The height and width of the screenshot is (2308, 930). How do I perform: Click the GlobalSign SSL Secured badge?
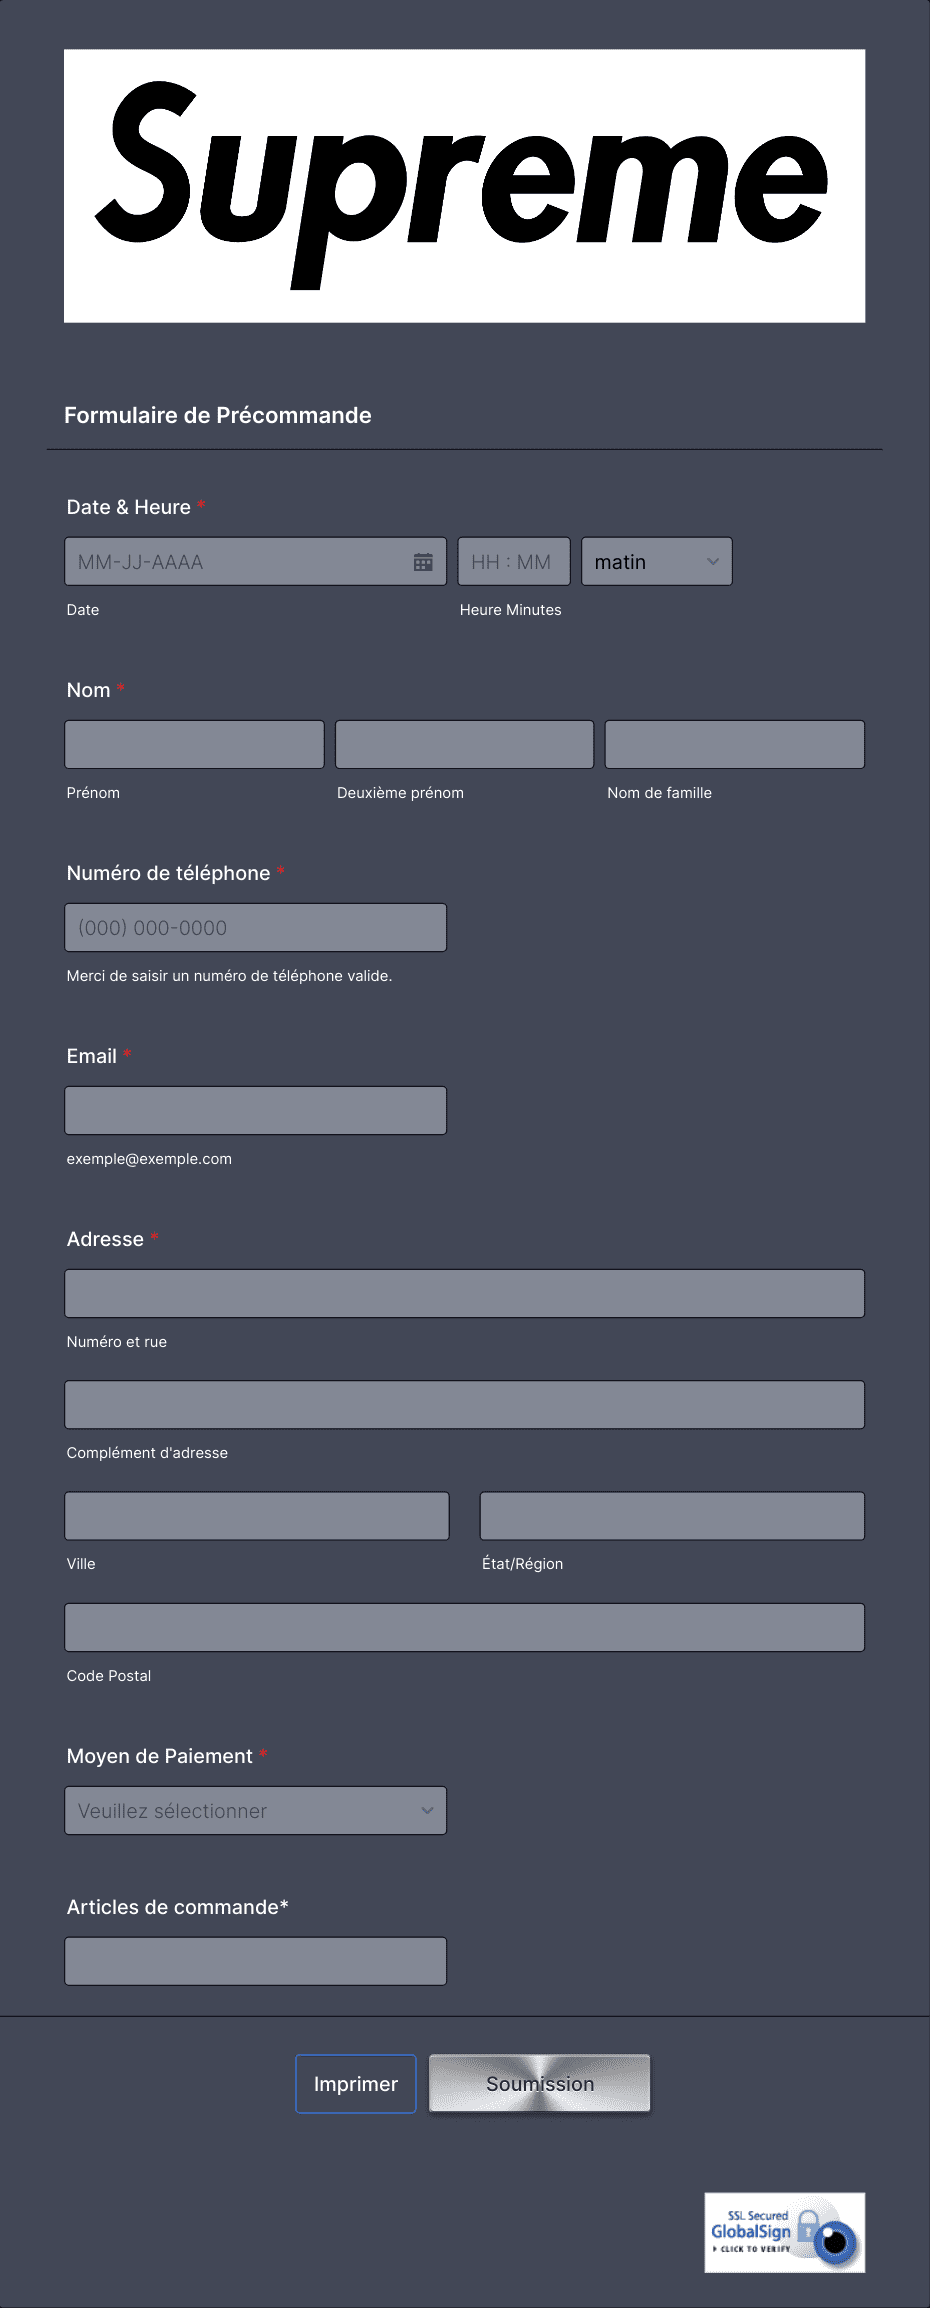[785, 2233]
